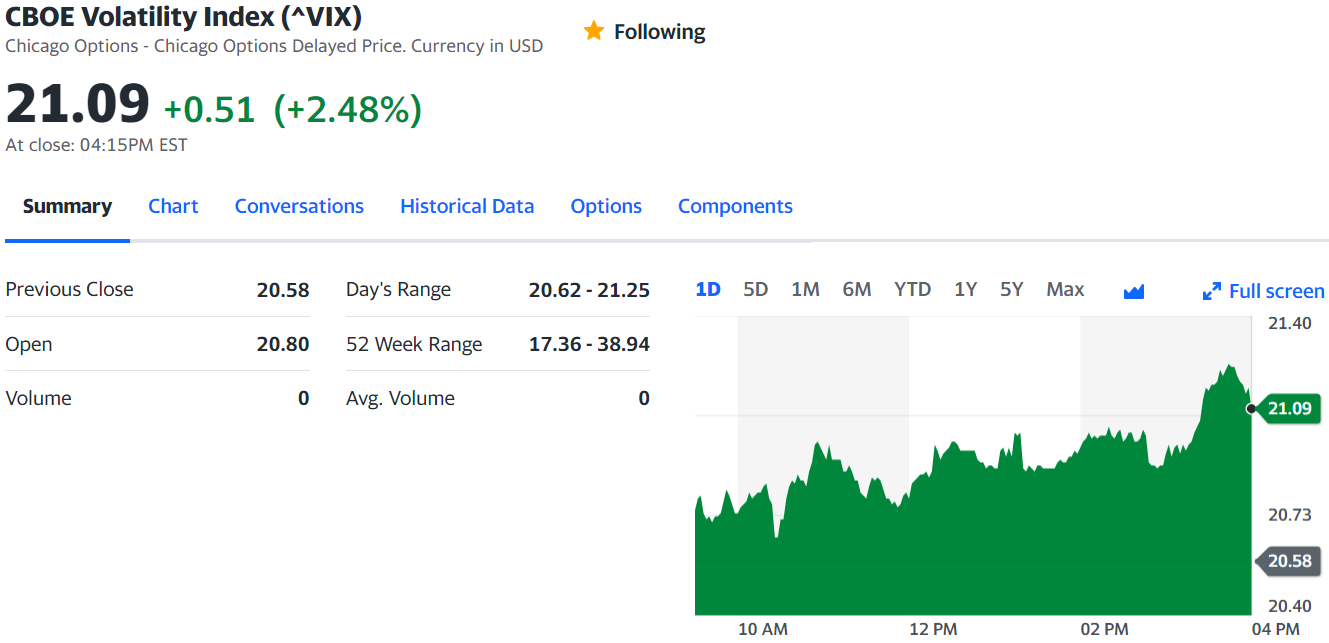Show the YTD chart range
This screenshot has width=1329, height=643.
pos(912,289)
